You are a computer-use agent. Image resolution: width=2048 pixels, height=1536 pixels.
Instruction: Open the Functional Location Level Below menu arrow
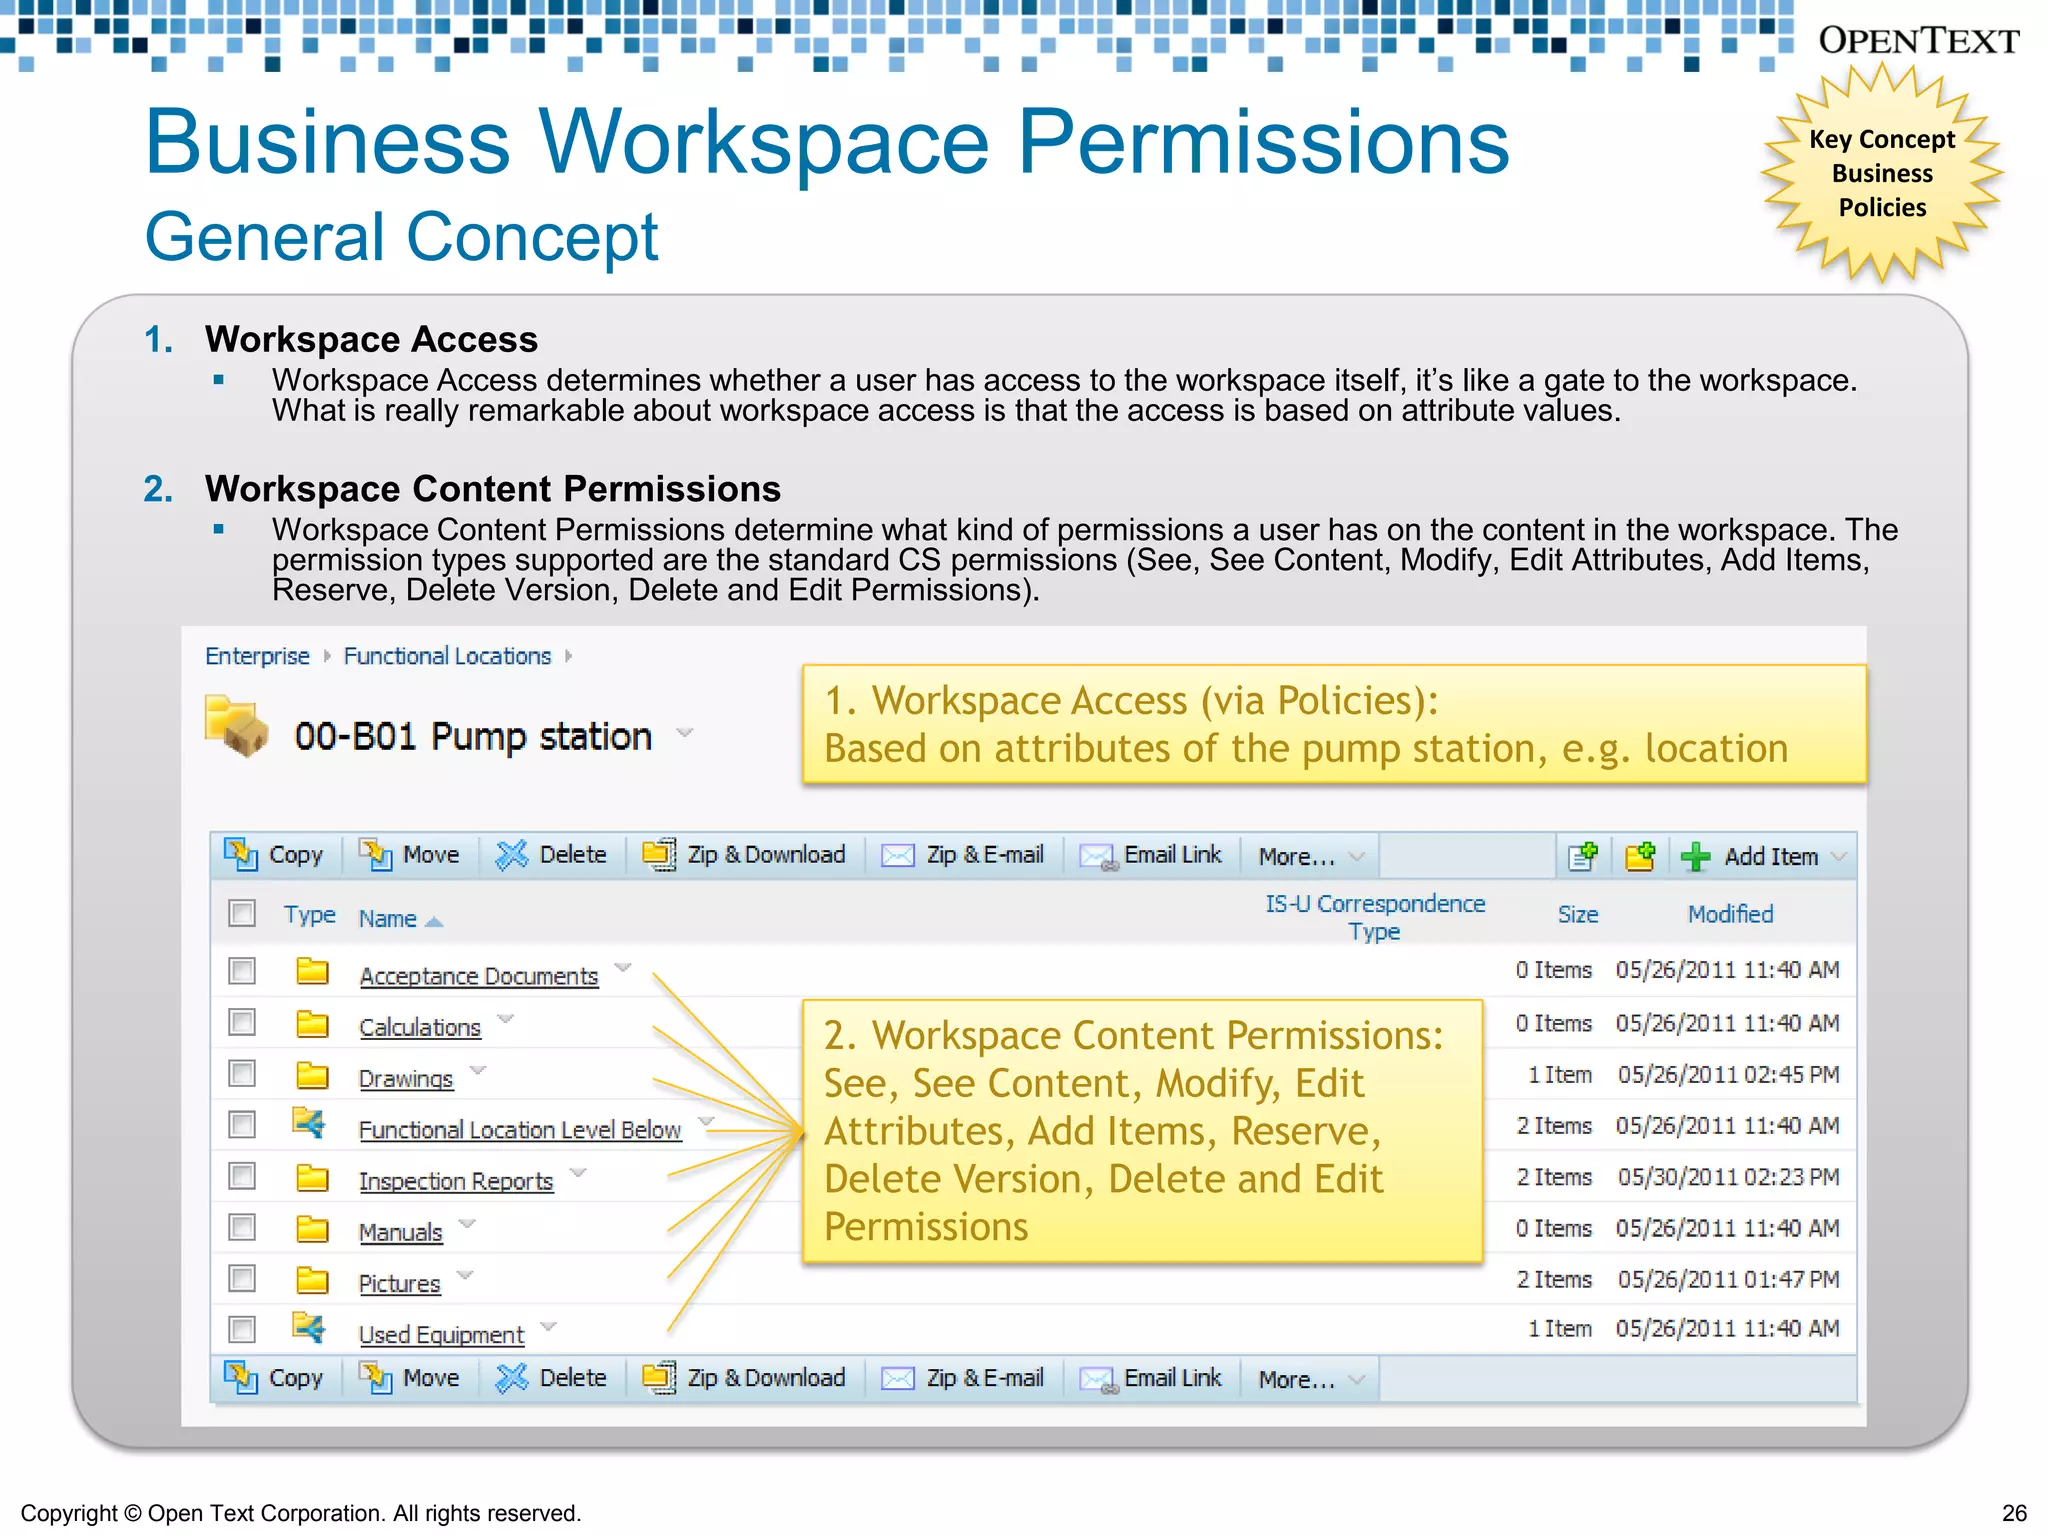706,1121
